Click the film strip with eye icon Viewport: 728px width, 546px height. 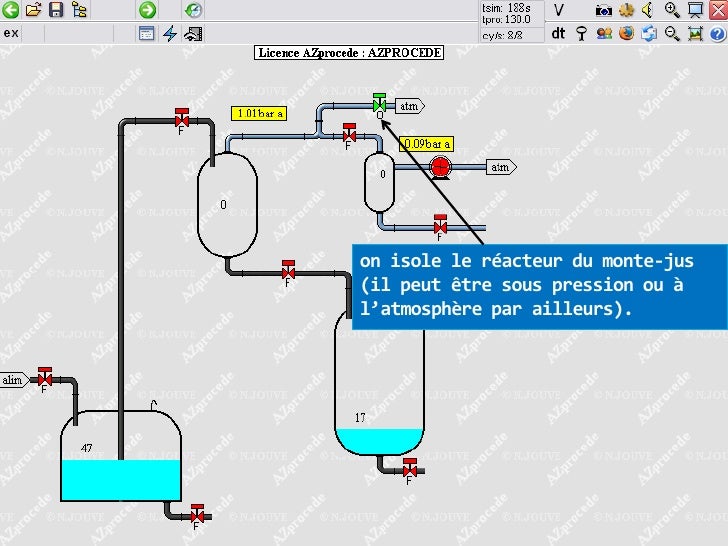click(x=193, y=33)
